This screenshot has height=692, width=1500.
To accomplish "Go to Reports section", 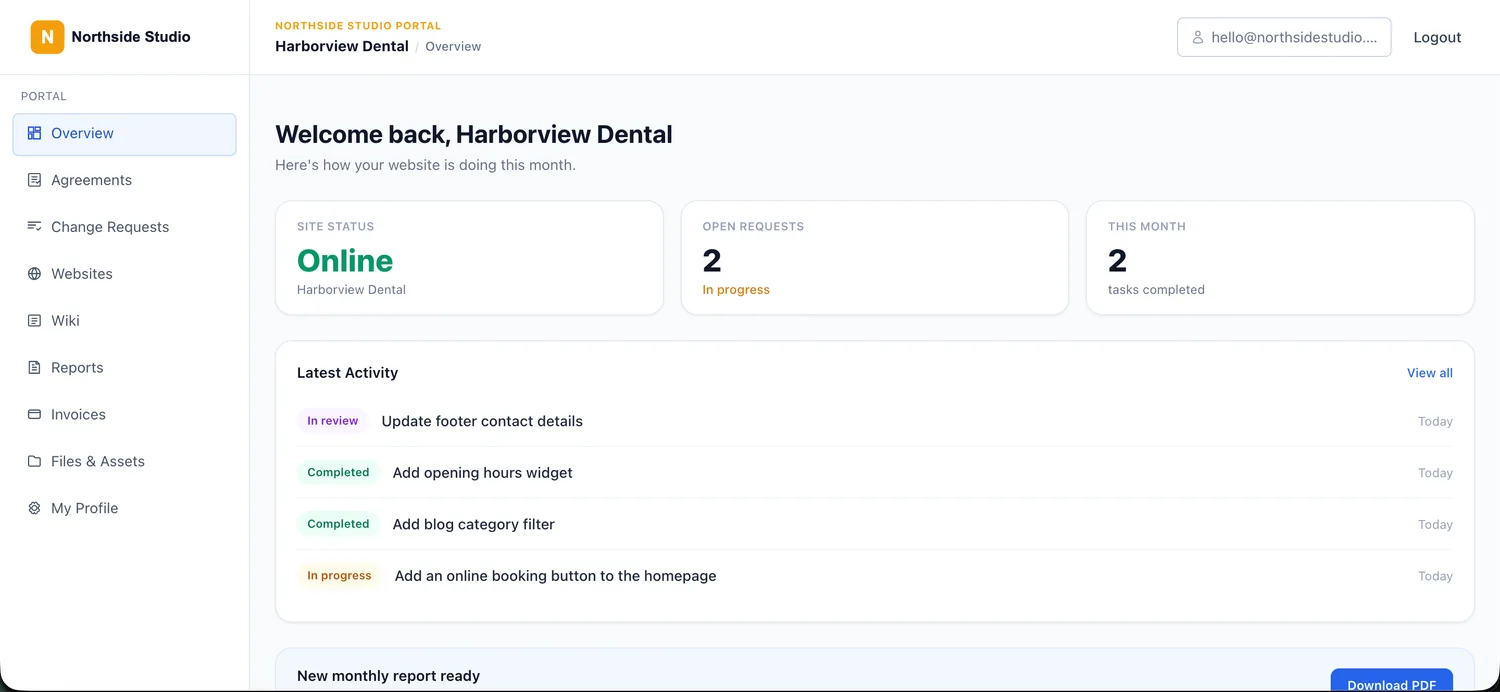I will 124,368.
